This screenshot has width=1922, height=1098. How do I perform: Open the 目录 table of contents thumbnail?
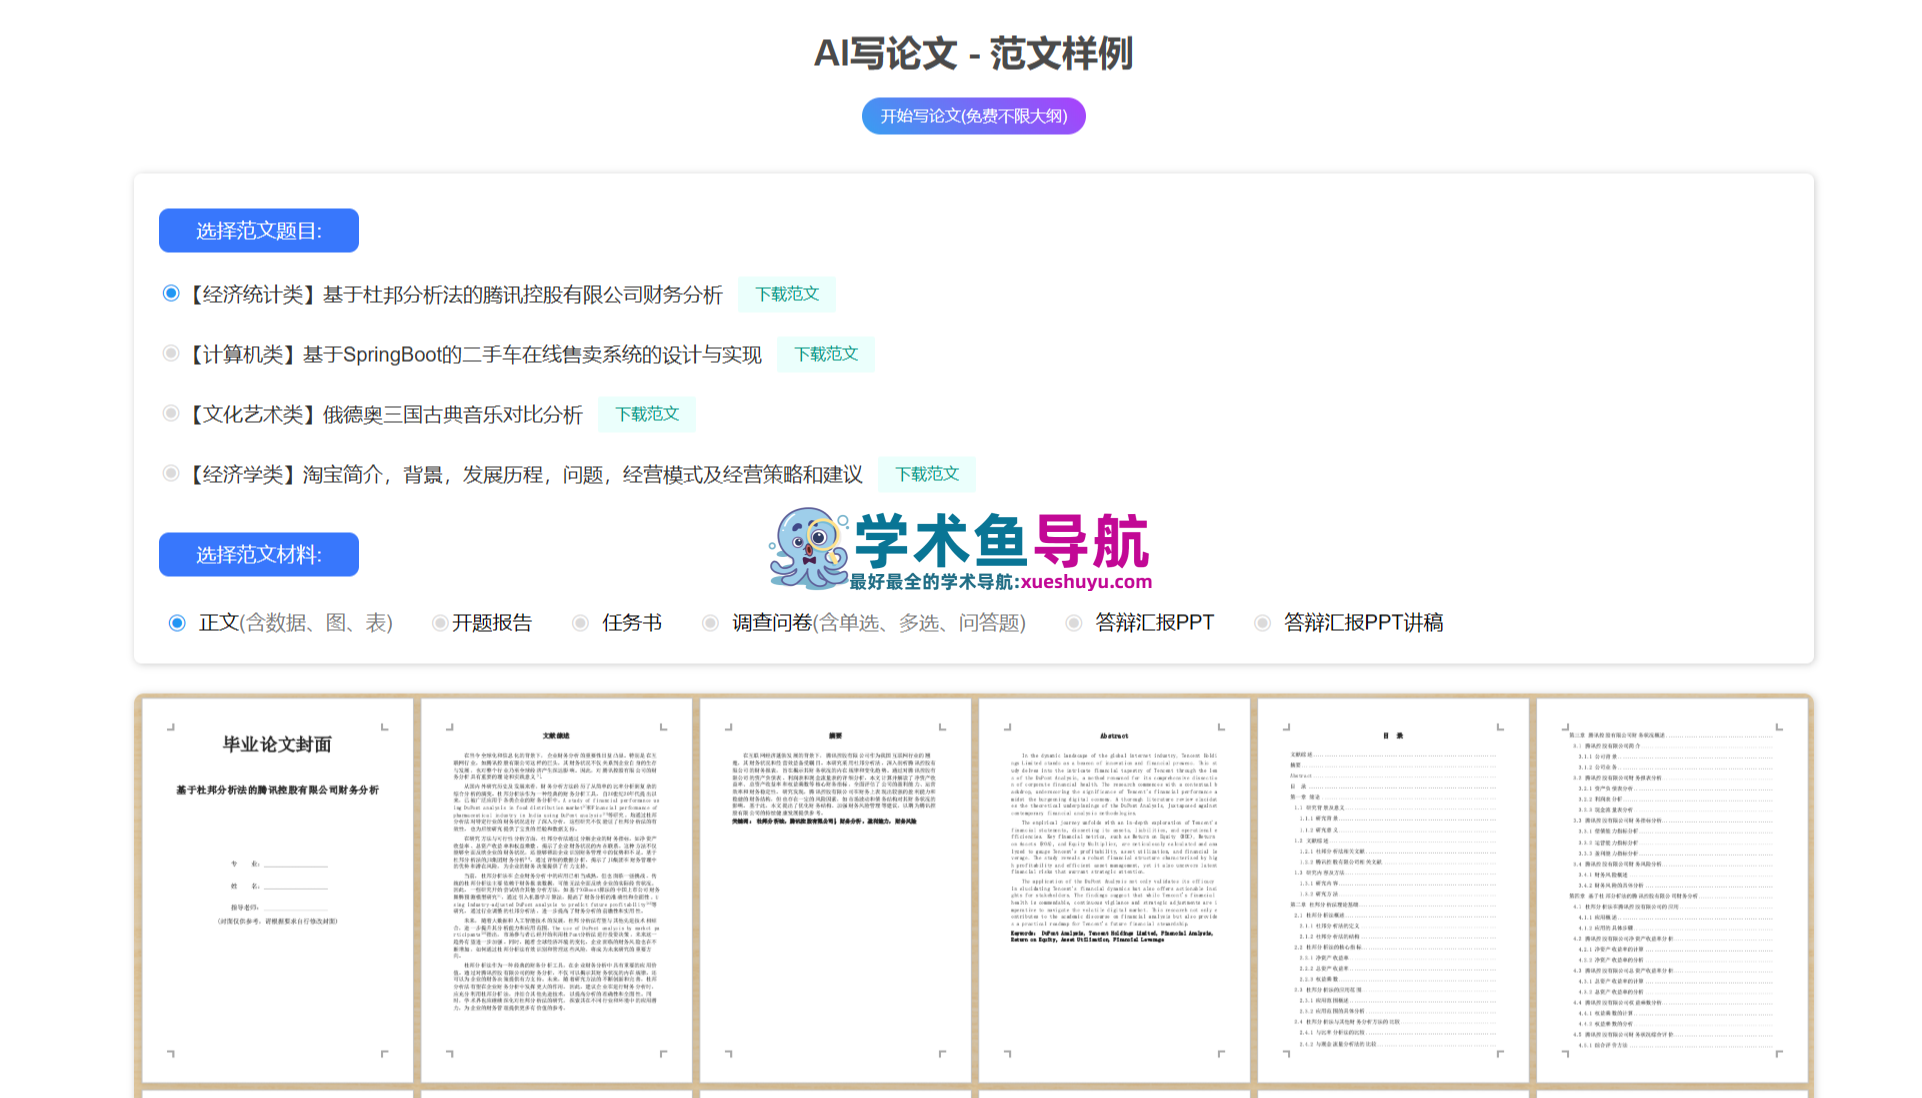(1393, 890)
